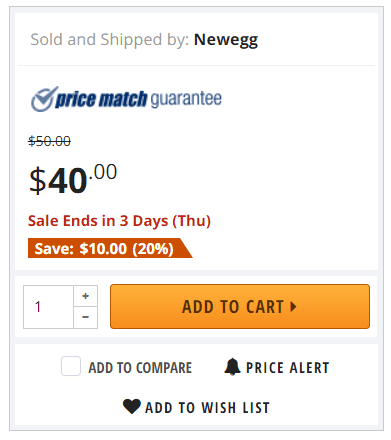391x440 pixels.
Task: Tick the Add to Compare checkbox
Action: click(71, 366)
